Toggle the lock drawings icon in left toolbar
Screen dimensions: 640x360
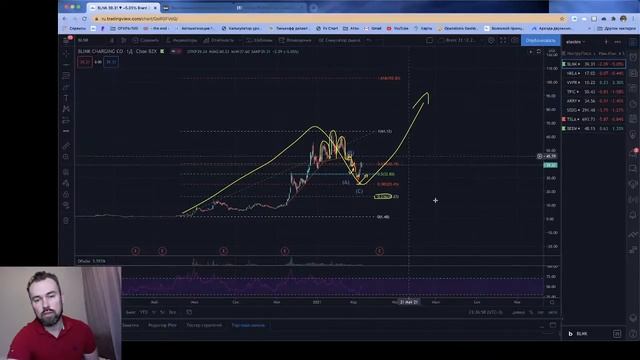coord(66,194)
